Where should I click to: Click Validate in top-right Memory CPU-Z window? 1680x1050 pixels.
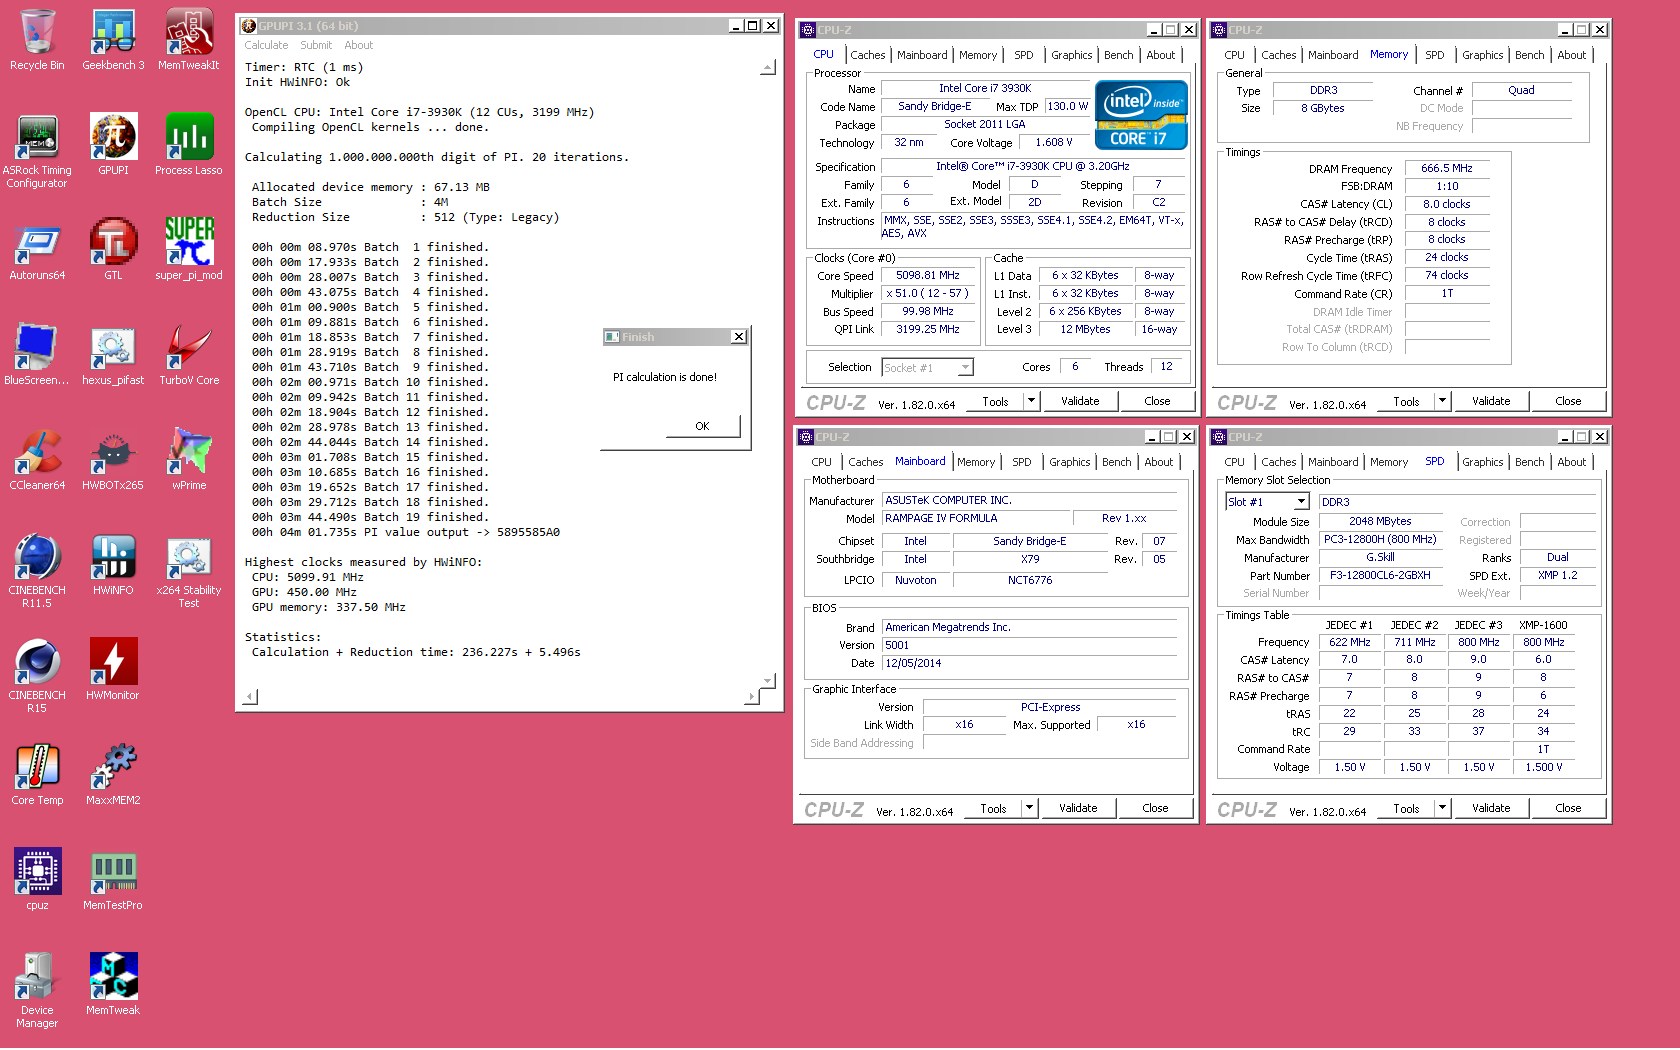tap(1491, 401)
